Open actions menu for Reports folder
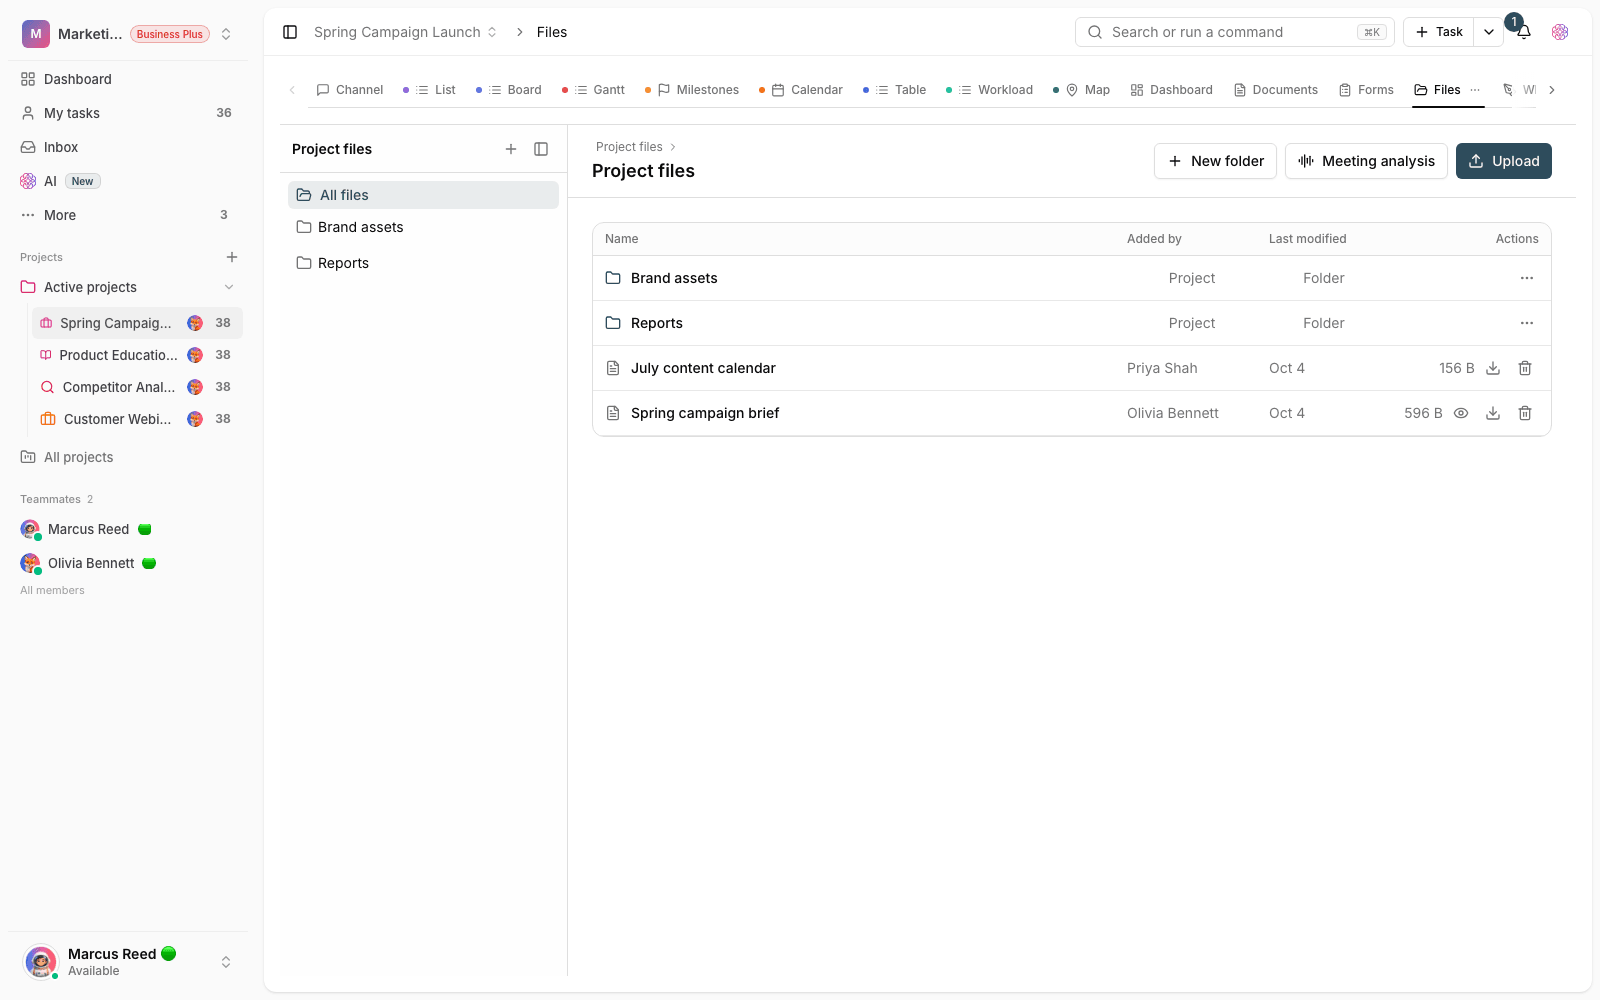Viewport: 1600px width, 1000px height. 1527,323
